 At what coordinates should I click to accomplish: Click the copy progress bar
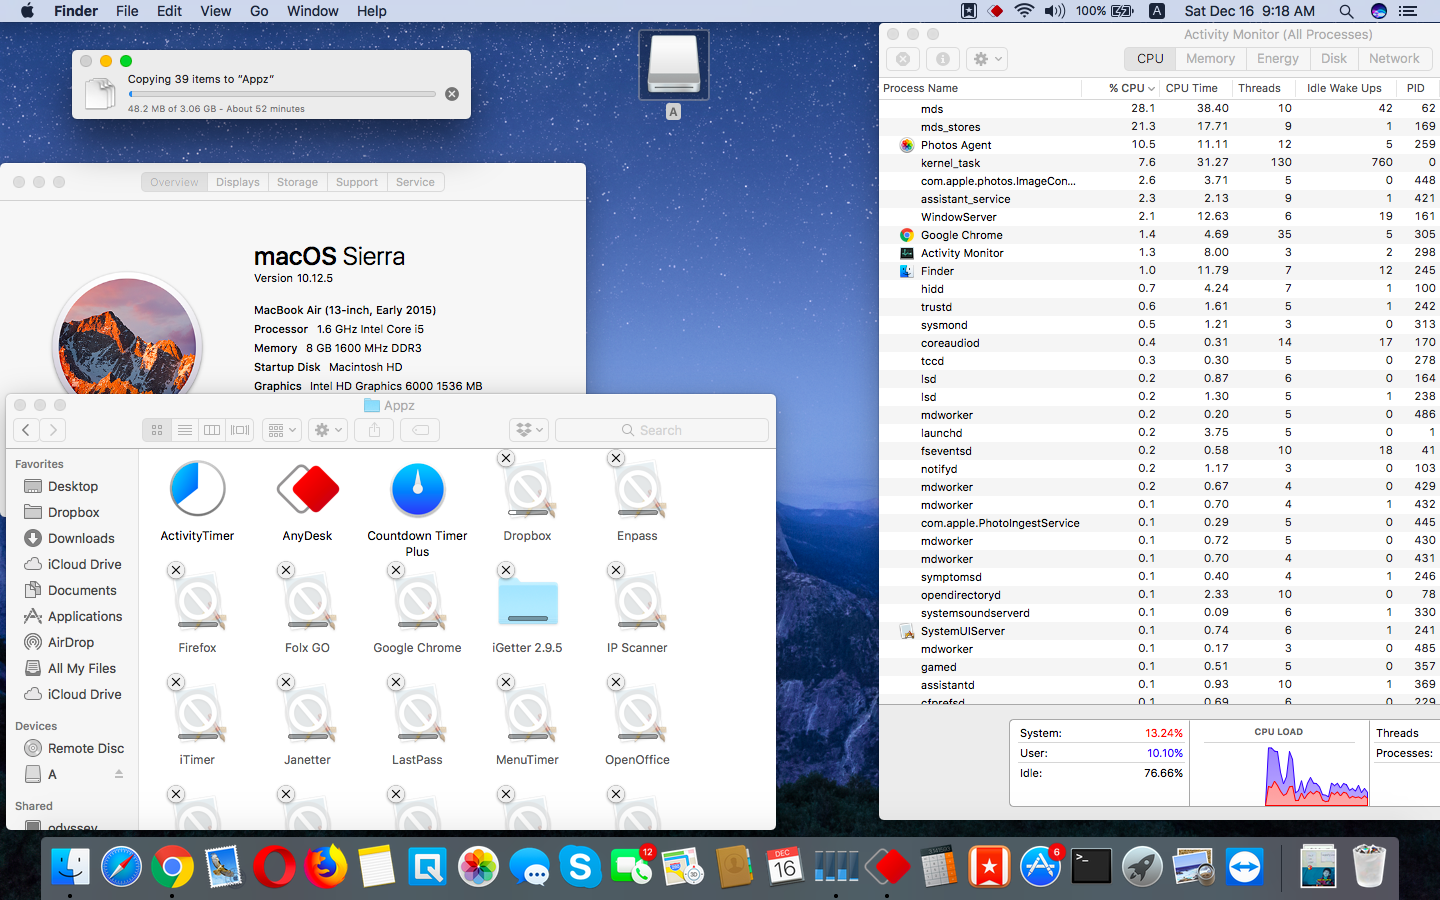pos(282,94)
